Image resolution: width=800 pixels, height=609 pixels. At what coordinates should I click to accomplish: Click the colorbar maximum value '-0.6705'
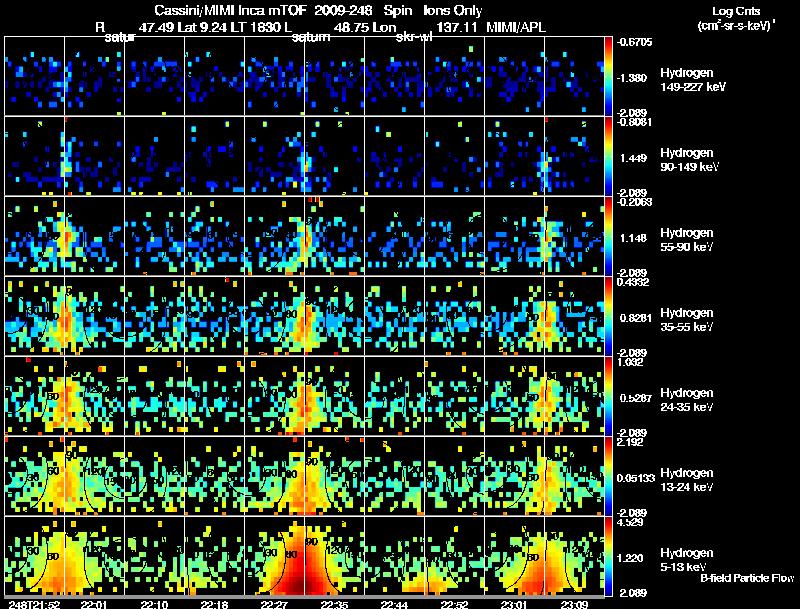[x=634, y=42]
